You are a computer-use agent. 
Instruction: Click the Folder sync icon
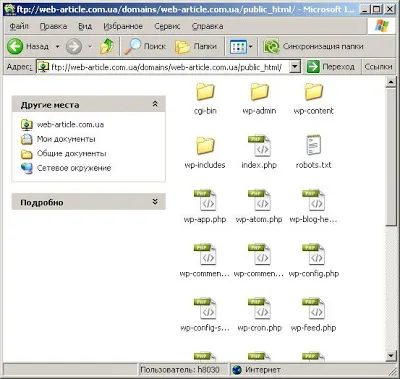tap(271, 46)
